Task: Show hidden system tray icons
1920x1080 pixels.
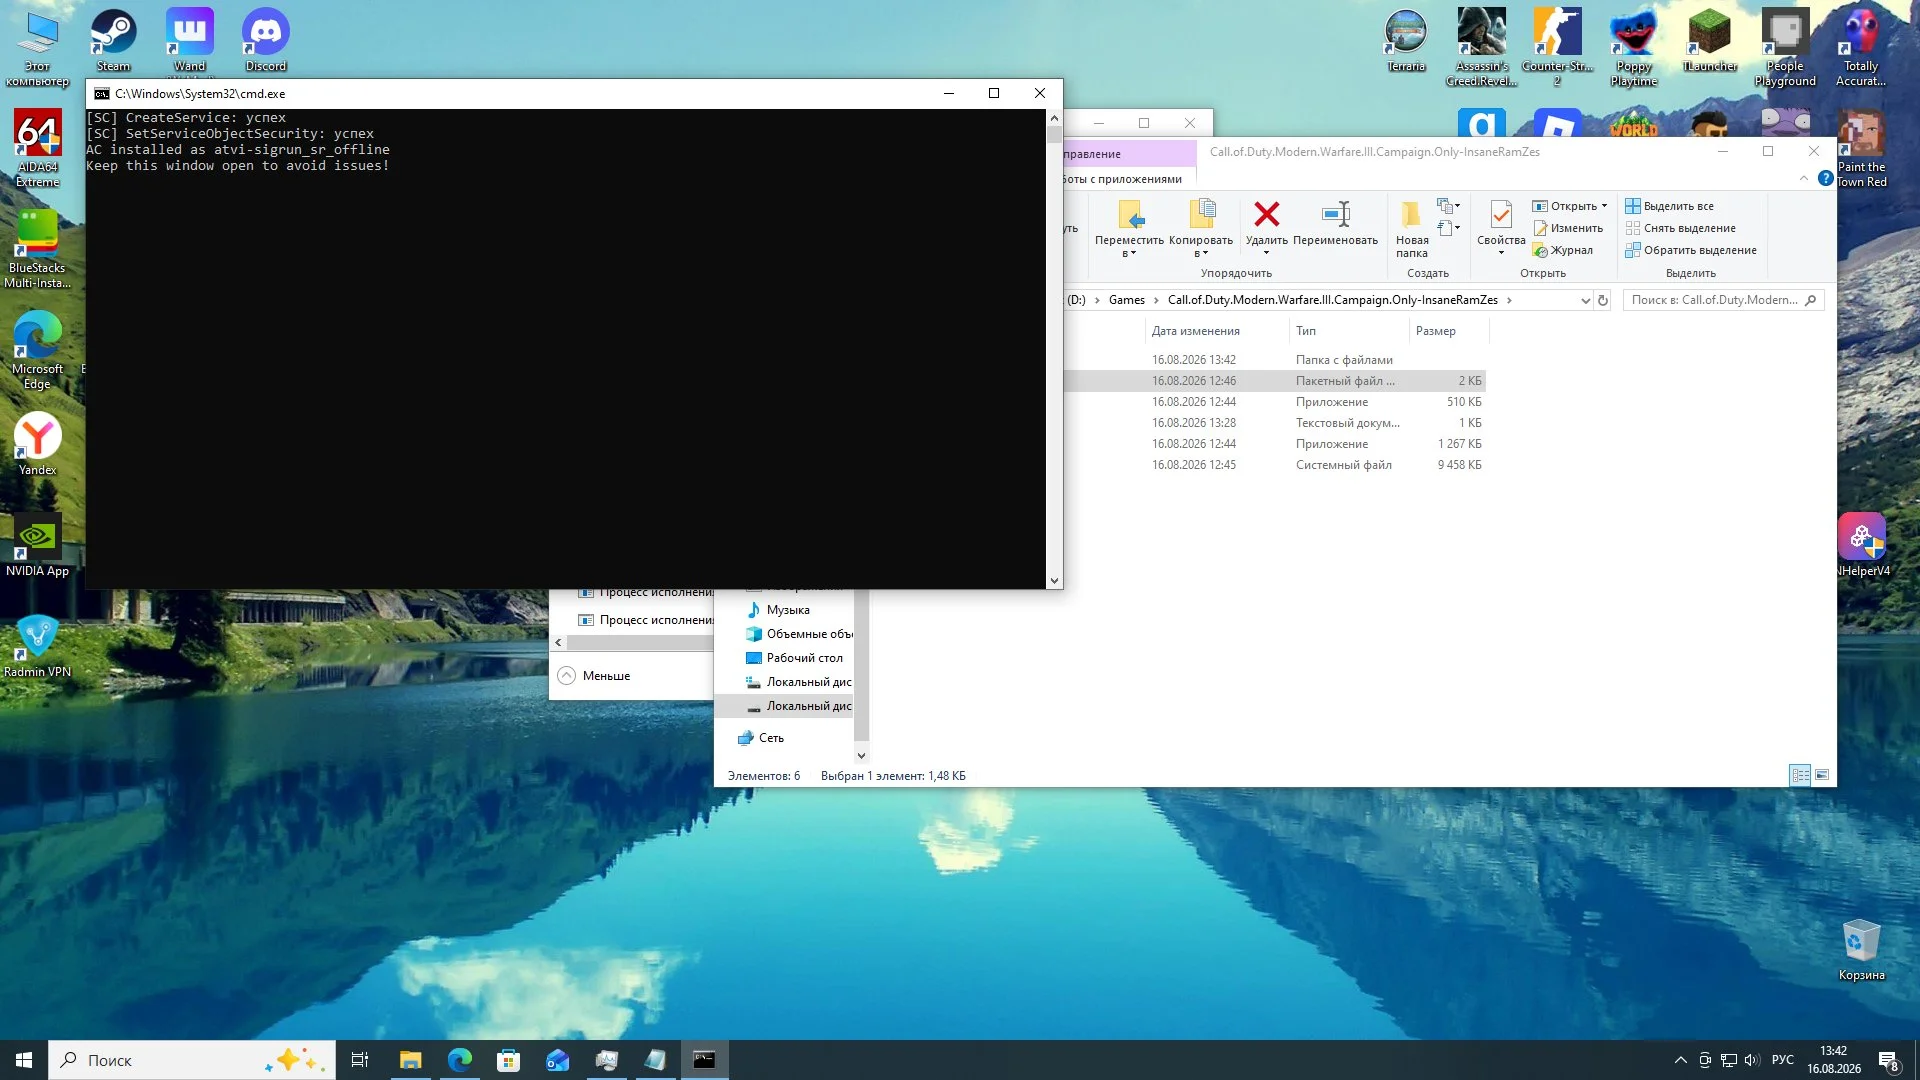Action: click(x=1680, y=1060)
